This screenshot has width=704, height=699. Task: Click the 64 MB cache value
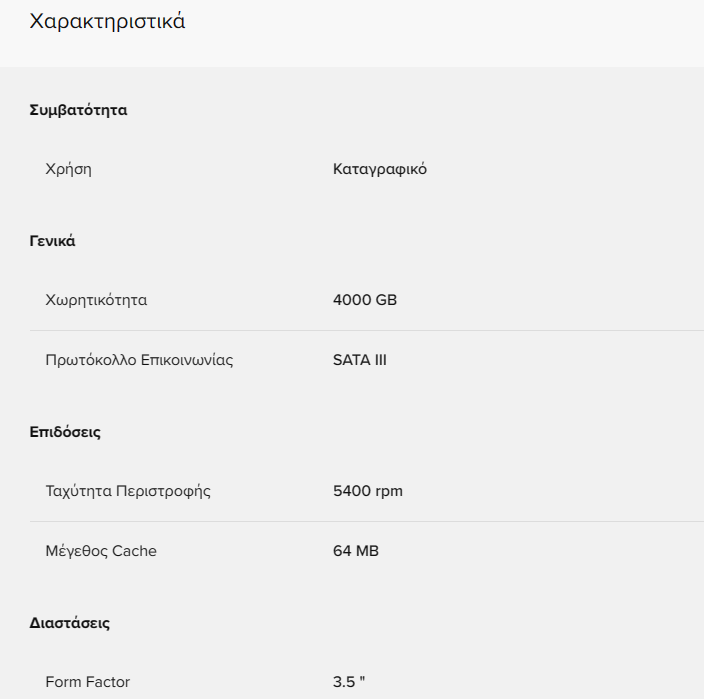(x=356, y=551)
